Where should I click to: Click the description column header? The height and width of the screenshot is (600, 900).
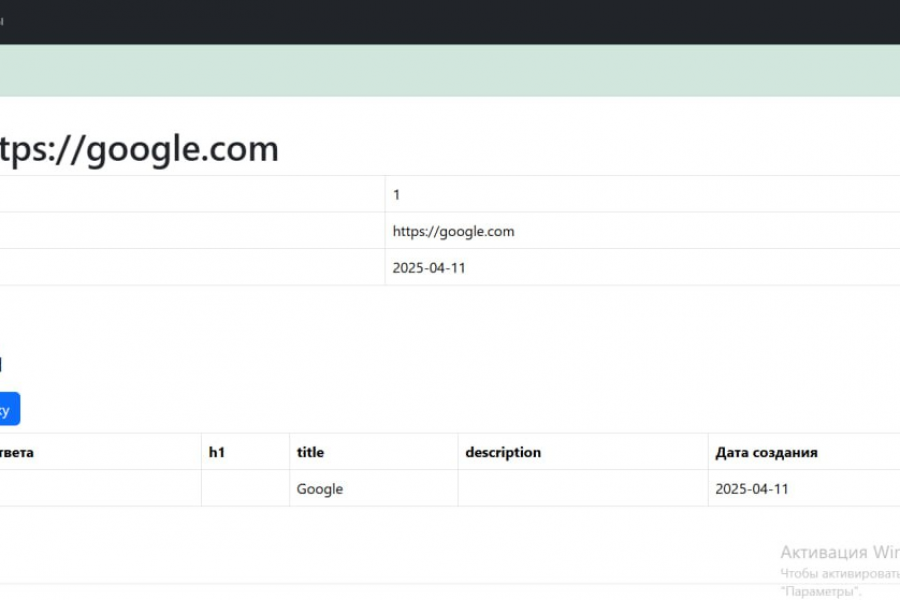[503, 452]
